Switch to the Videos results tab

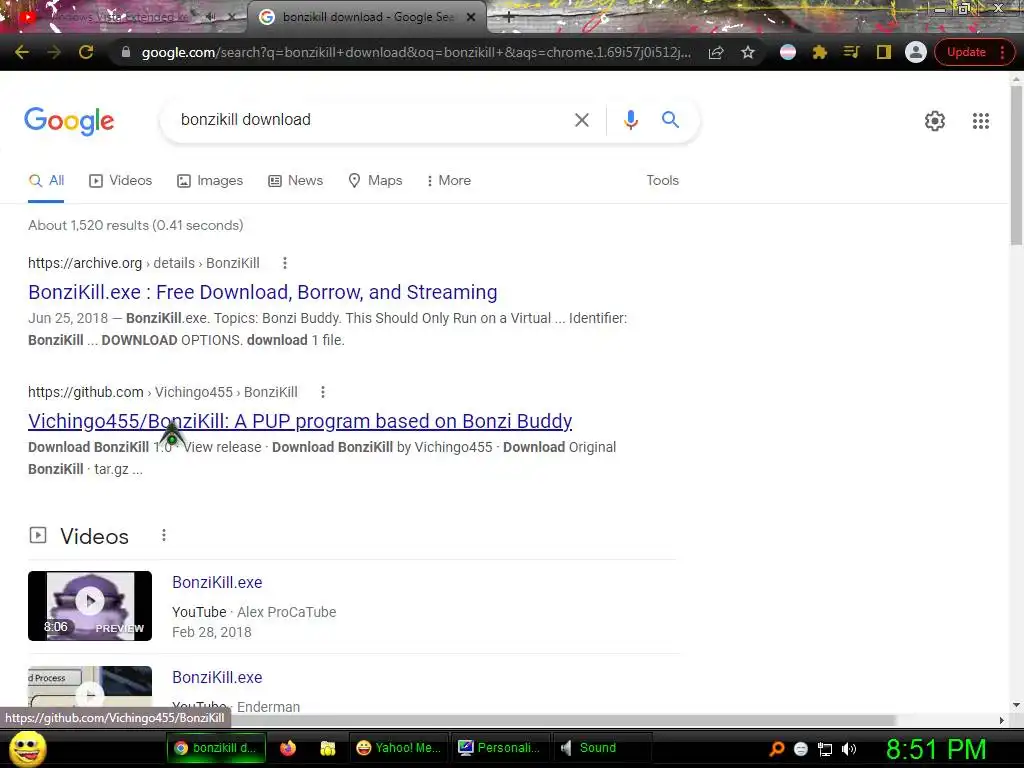tap(121, 180)
